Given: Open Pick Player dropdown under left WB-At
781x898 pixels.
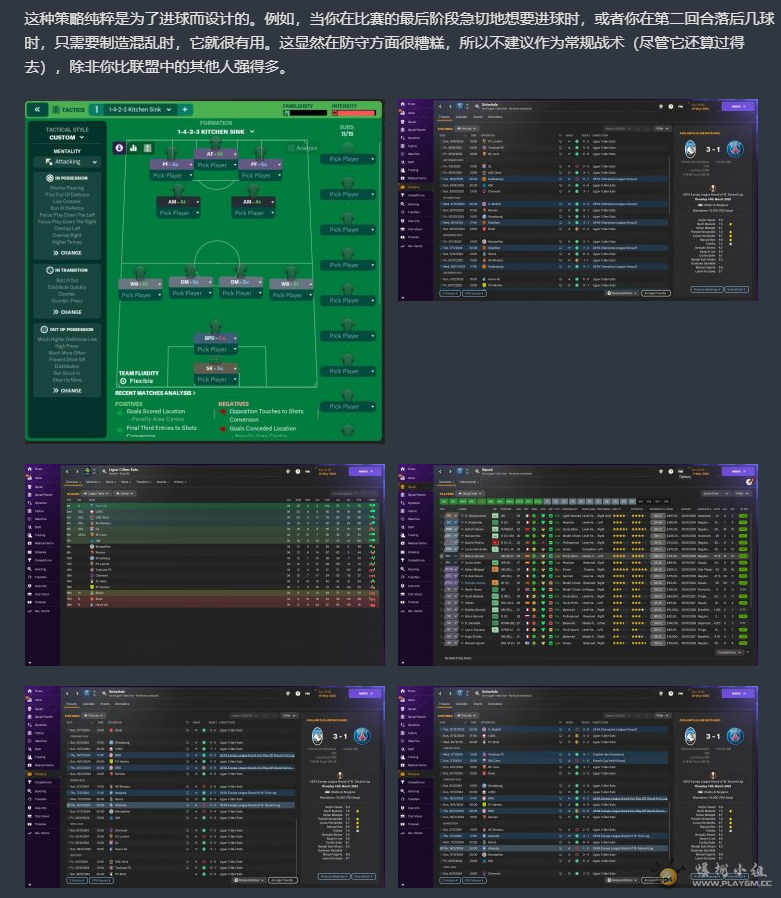Looking at the screenshot, I should tap(140, 295).
